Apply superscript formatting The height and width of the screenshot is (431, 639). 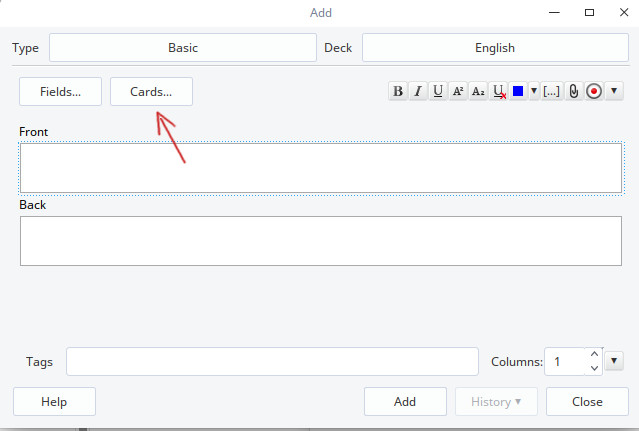coord(458,91)
